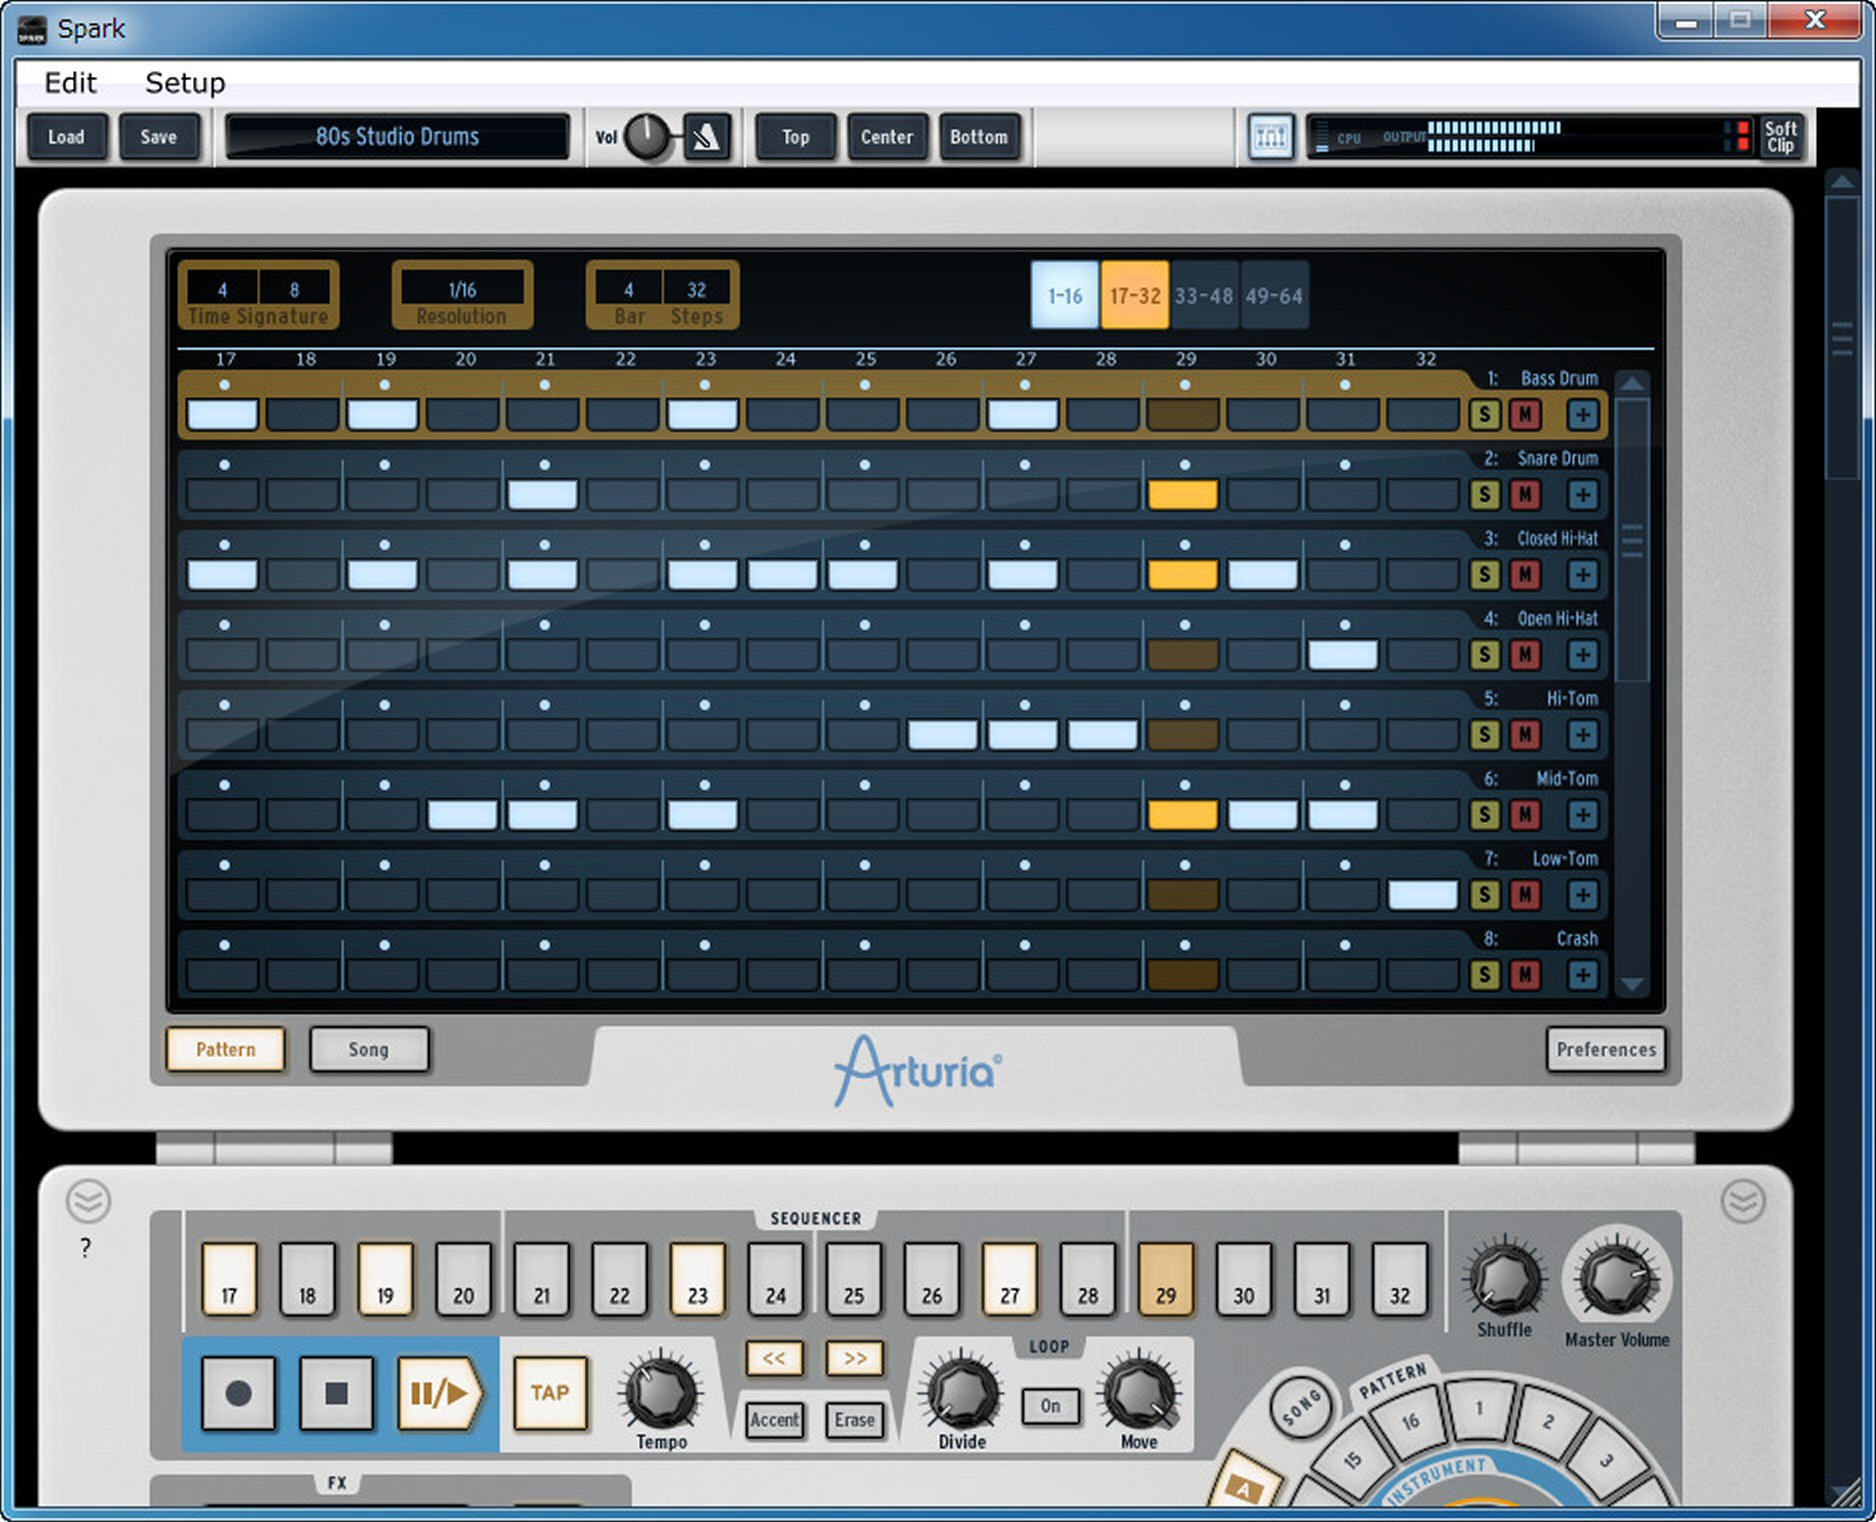Viewport: 1876px width, 1522px height.
Task: Open the Setup menu
Action: pos(185,82)
